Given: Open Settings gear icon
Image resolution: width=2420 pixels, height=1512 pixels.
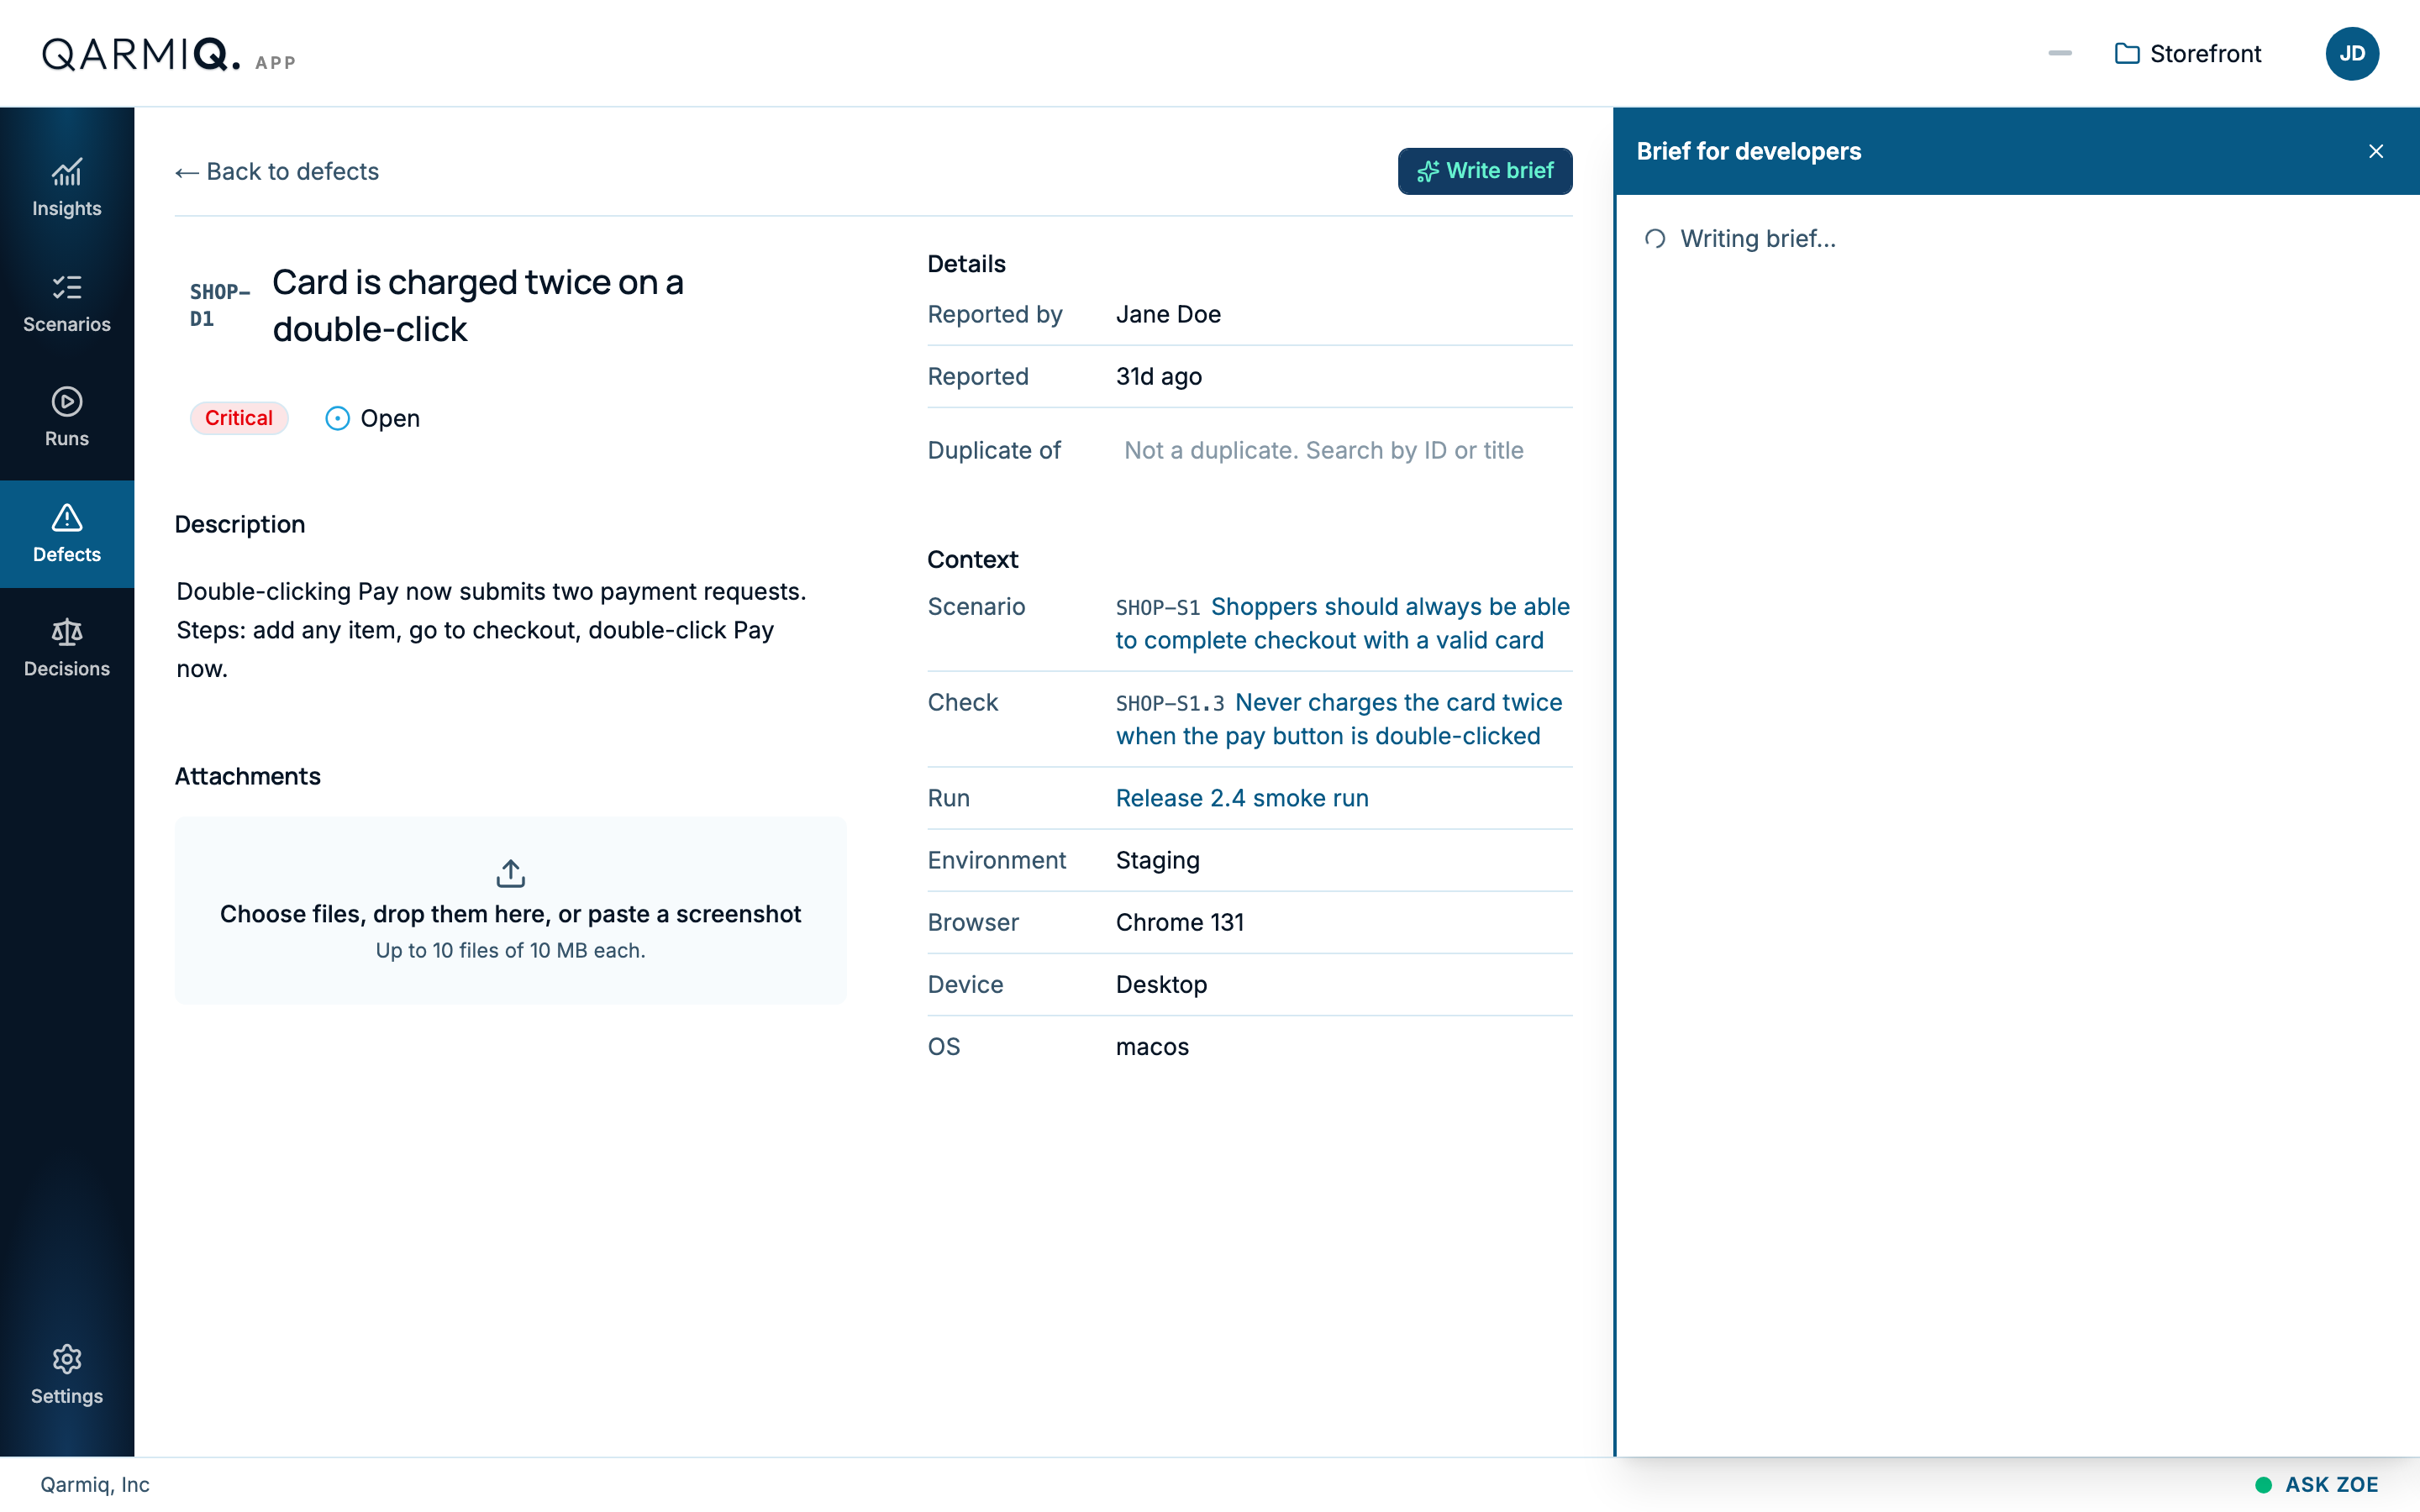Looking at the screenshot, I should (x=66, y=1359).
